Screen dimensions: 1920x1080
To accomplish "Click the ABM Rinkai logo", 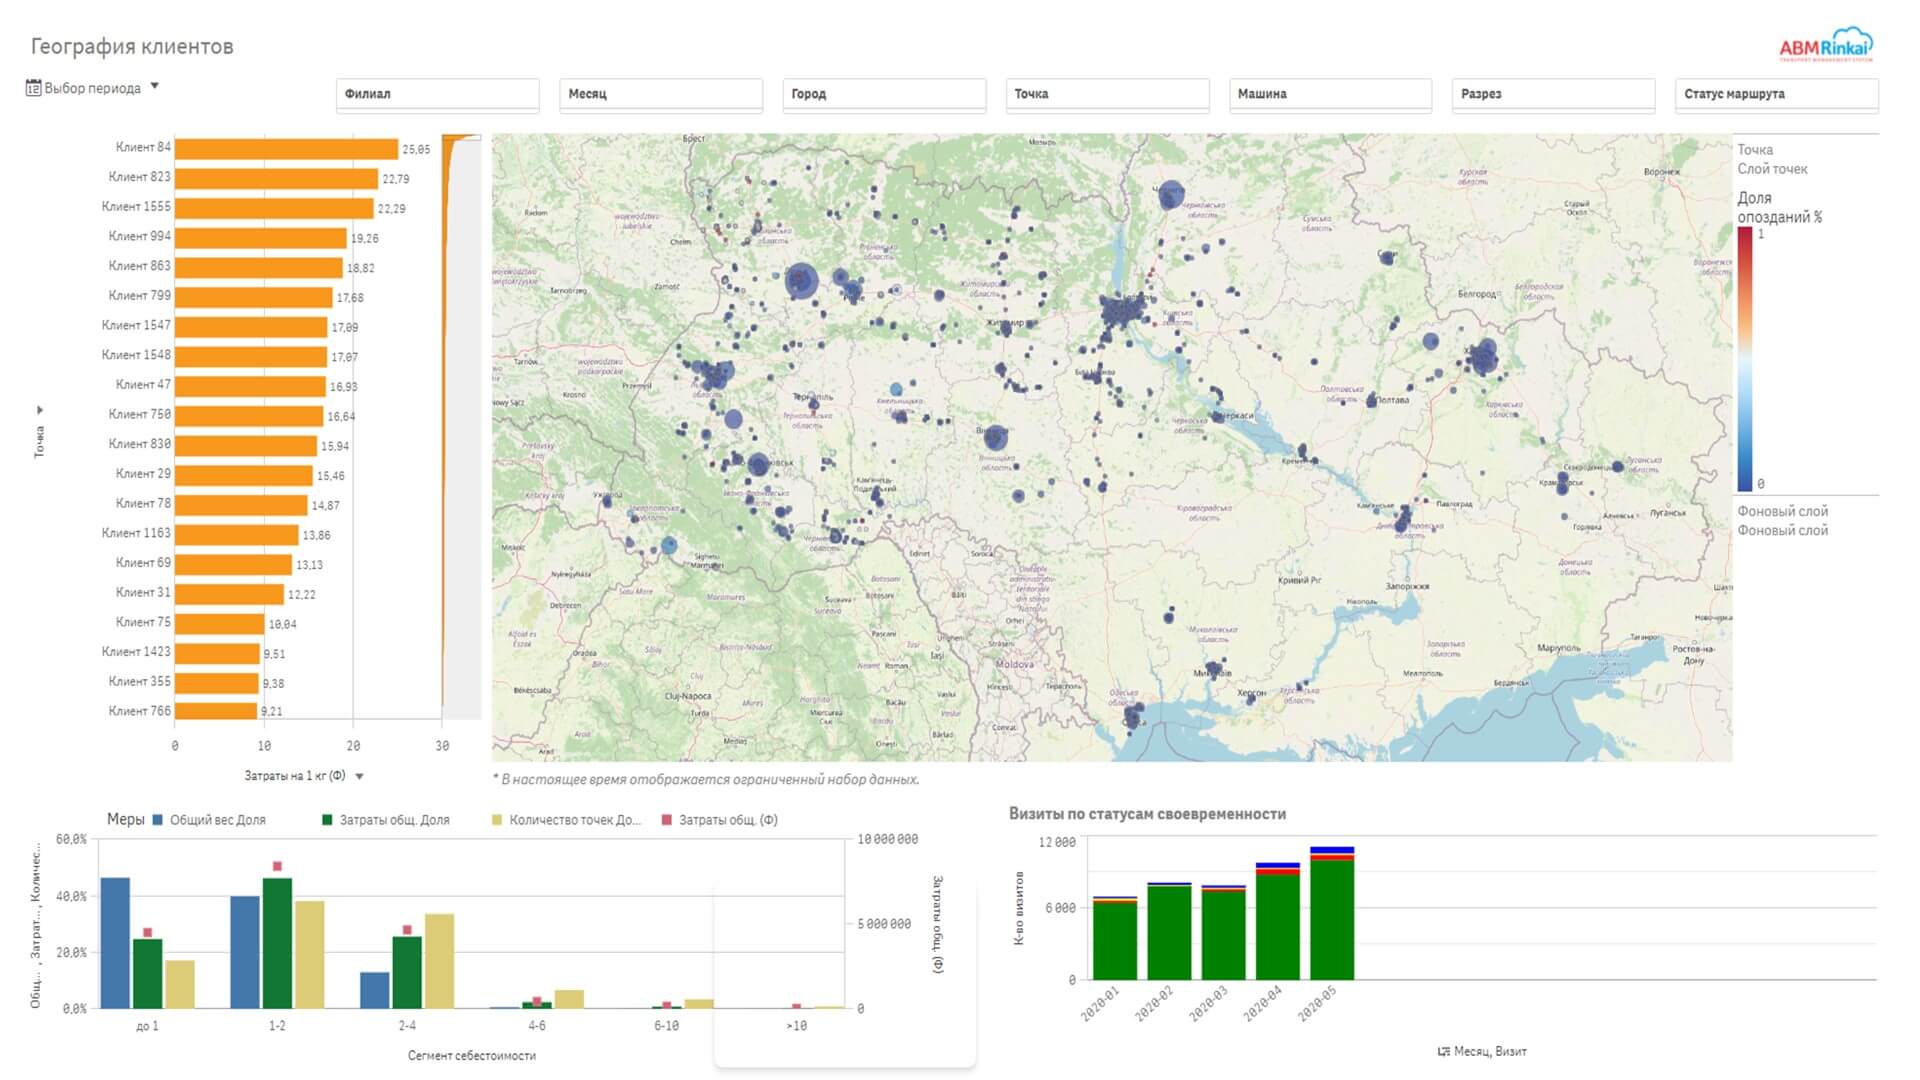I will tap(1825, 46).
